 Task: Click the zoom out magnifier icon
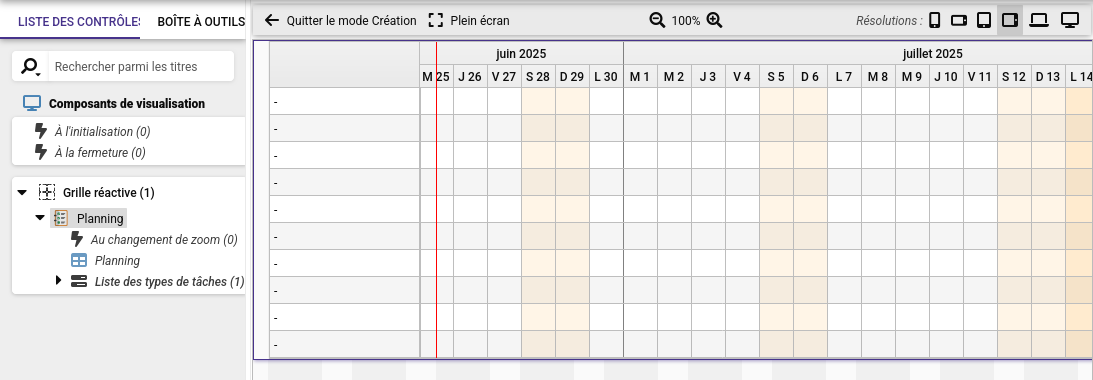[657, 20]
